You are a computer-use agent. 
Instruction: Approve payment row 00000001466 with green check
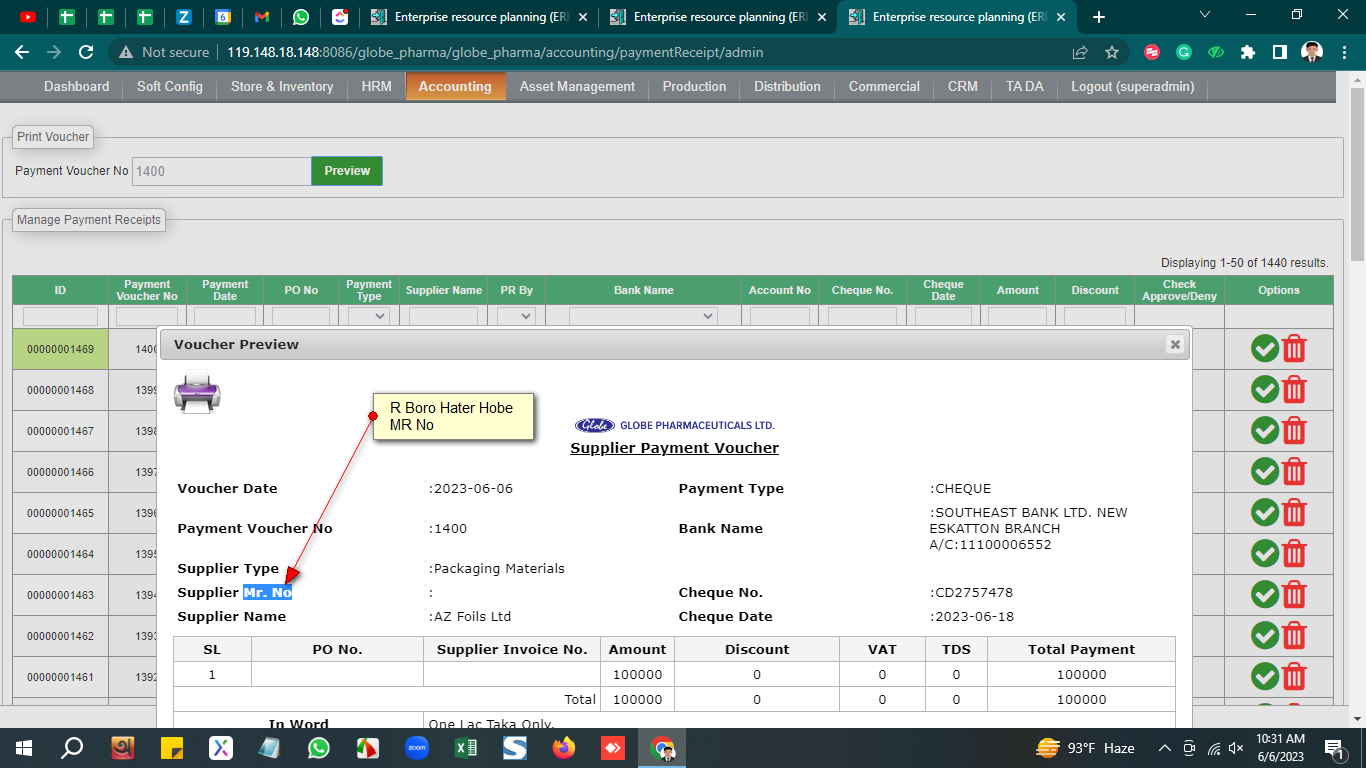[1265, 471]
